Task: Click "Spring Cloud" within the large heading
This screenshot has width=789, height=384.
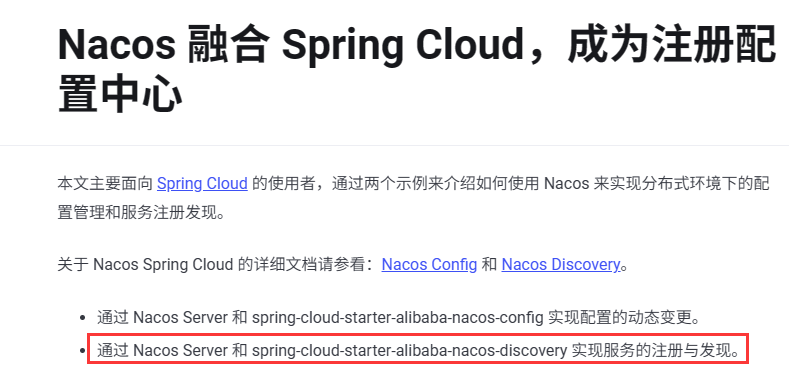Action: [x=403, y=46]
